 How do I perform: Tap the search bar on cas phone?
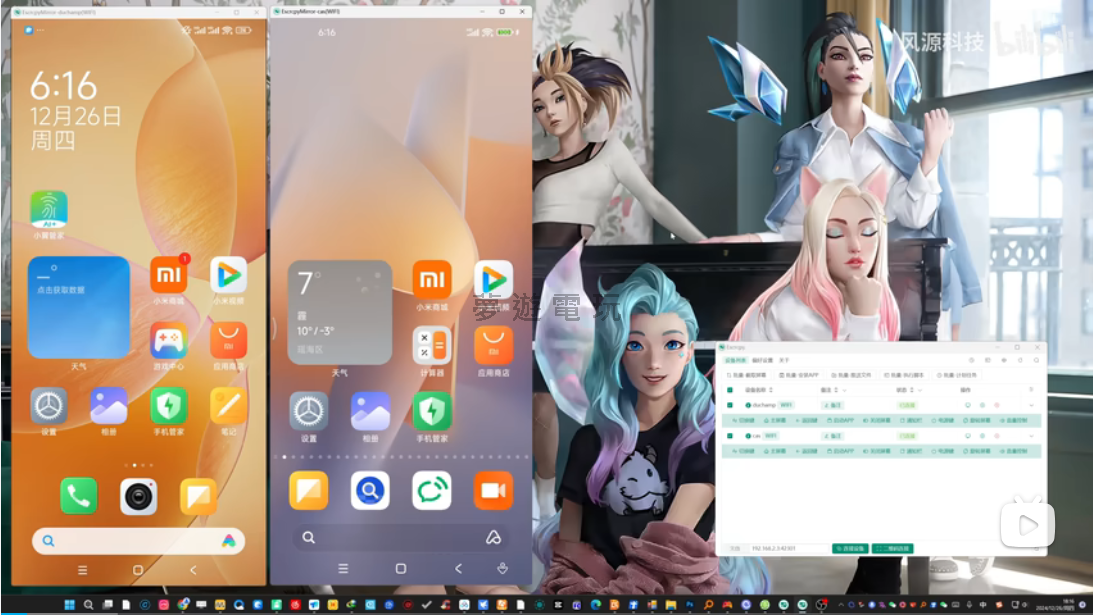point(401,537)
